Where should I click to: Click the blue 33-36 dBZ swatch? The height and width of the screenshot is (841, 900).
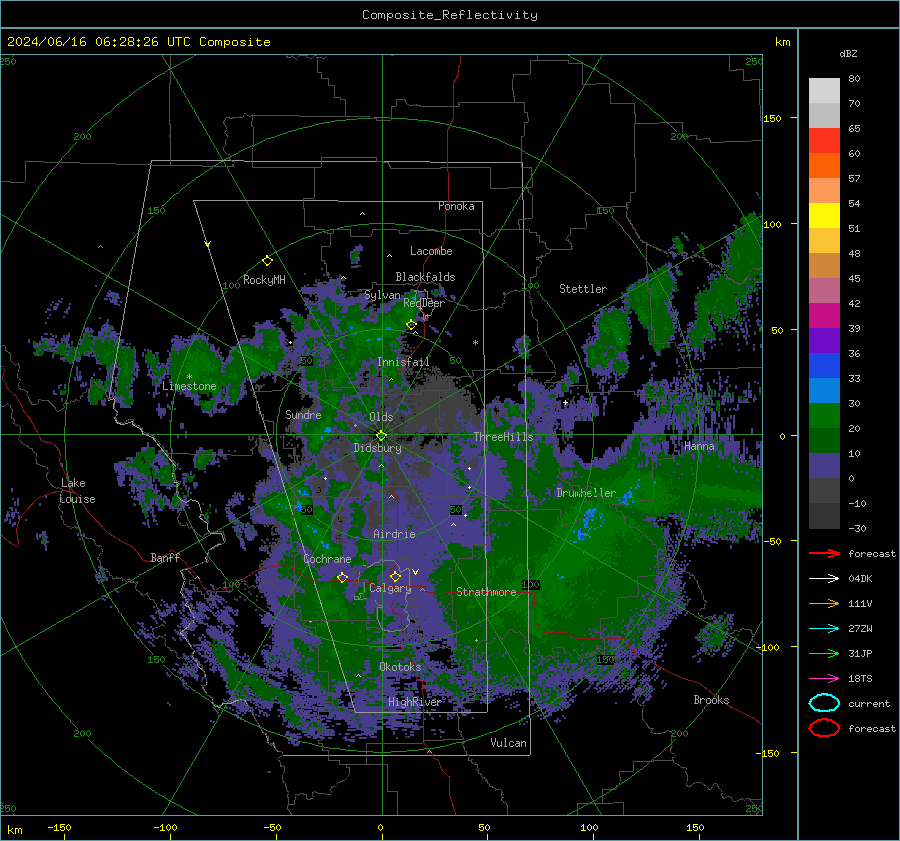pyautogui.click(x=824, y=366)
